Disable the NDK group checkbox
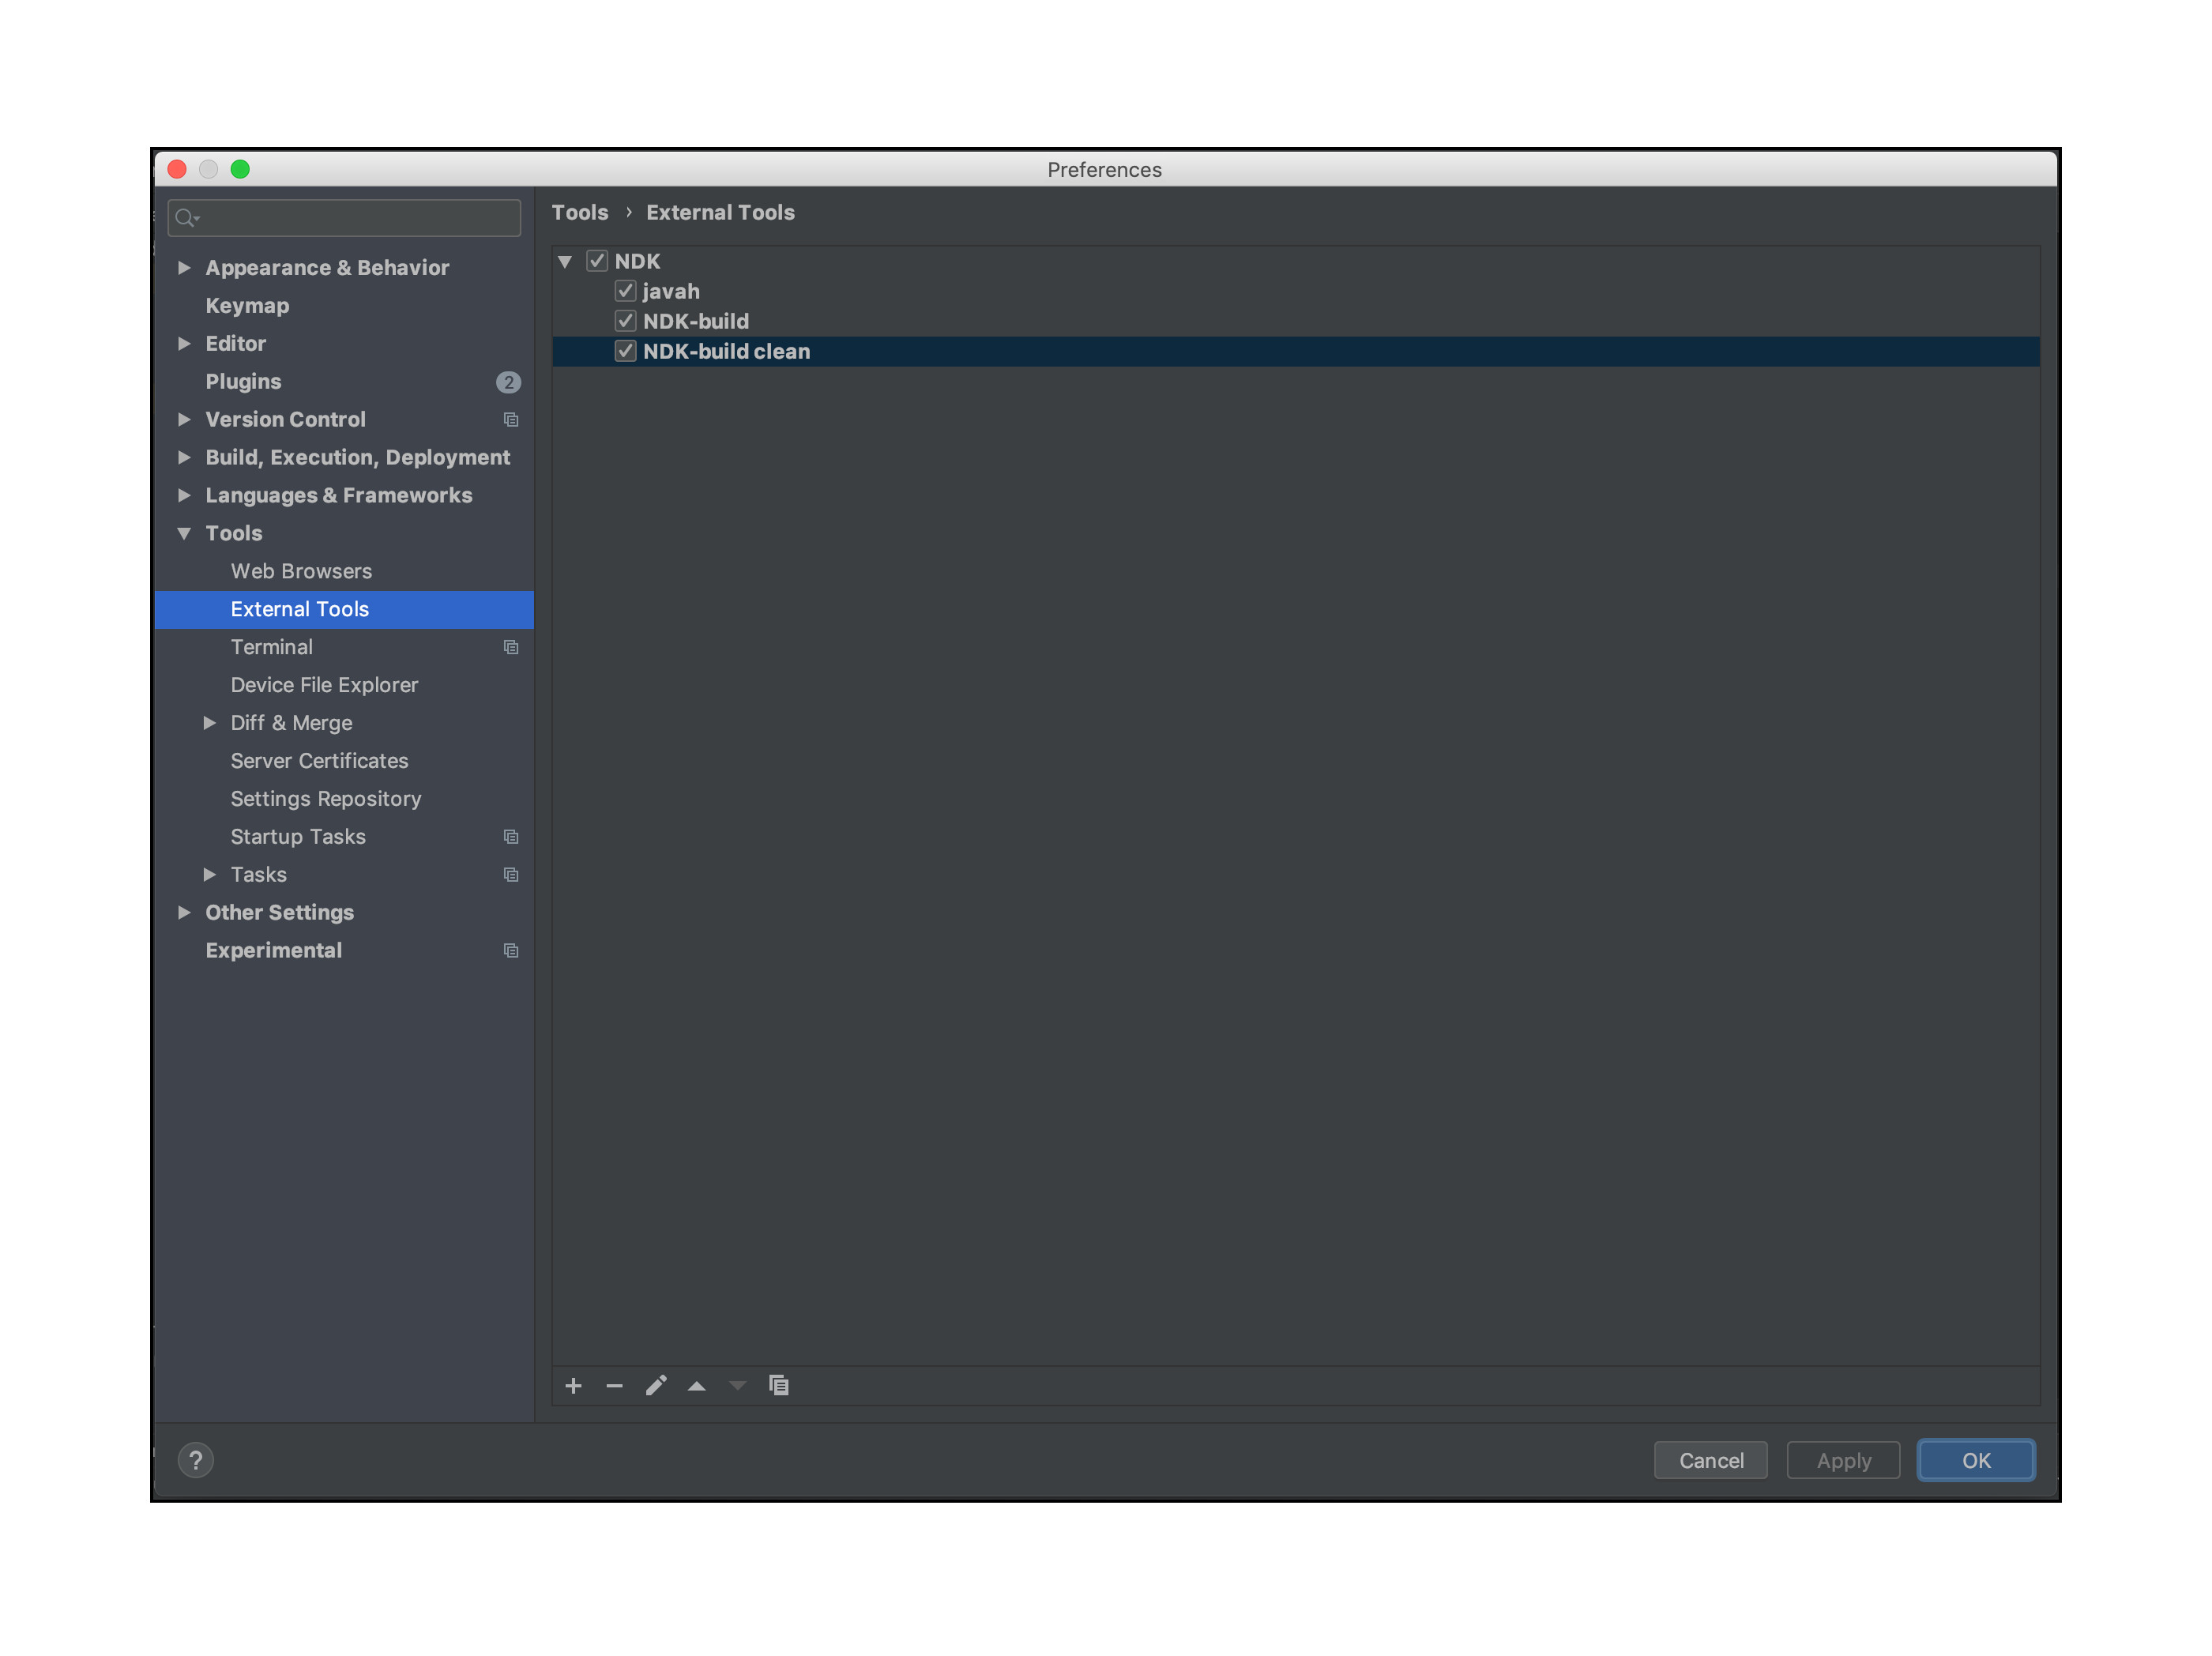Viewport: 2212px width, 1656px height. pos(597,261)
